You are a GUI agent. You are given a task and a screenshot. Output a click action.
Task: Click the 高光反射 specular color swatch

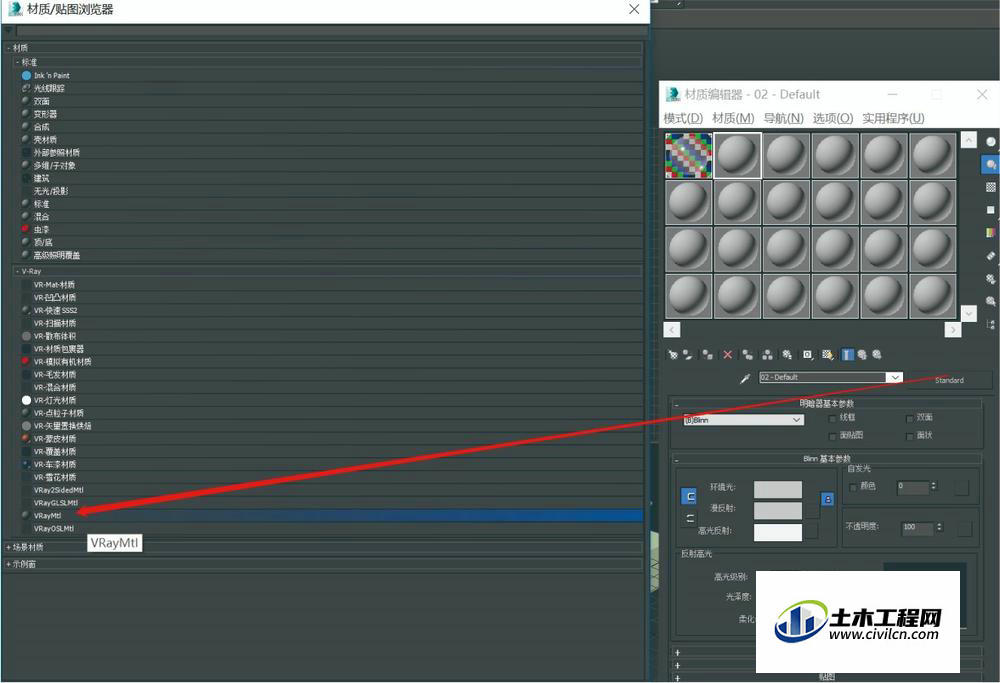777,532
